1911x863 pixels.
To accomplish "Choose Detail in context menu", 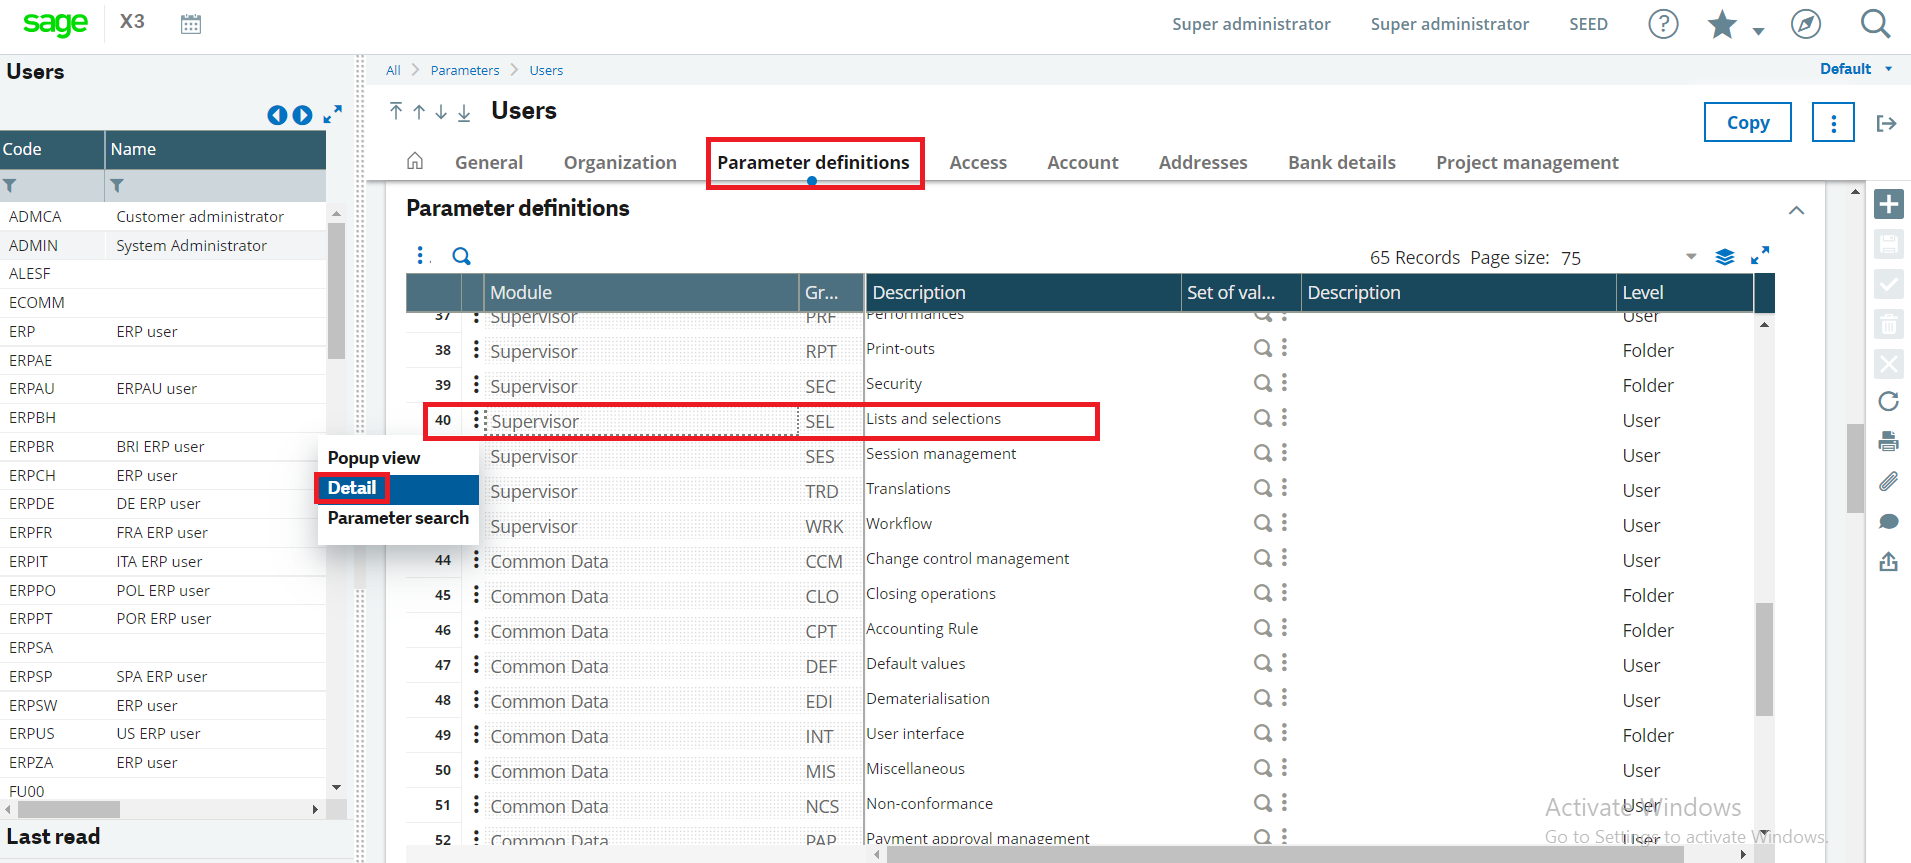I will click(398, 488).
